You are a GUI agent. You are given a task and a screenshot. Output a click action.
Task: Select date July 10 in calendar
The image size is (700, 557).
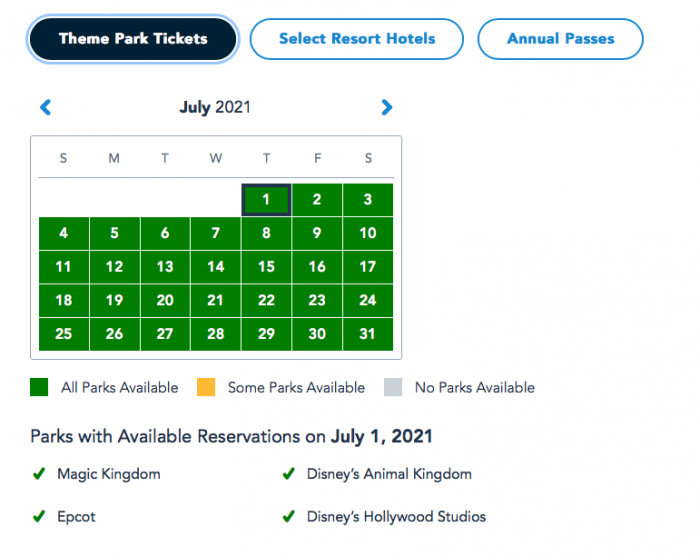pos(368,234)
